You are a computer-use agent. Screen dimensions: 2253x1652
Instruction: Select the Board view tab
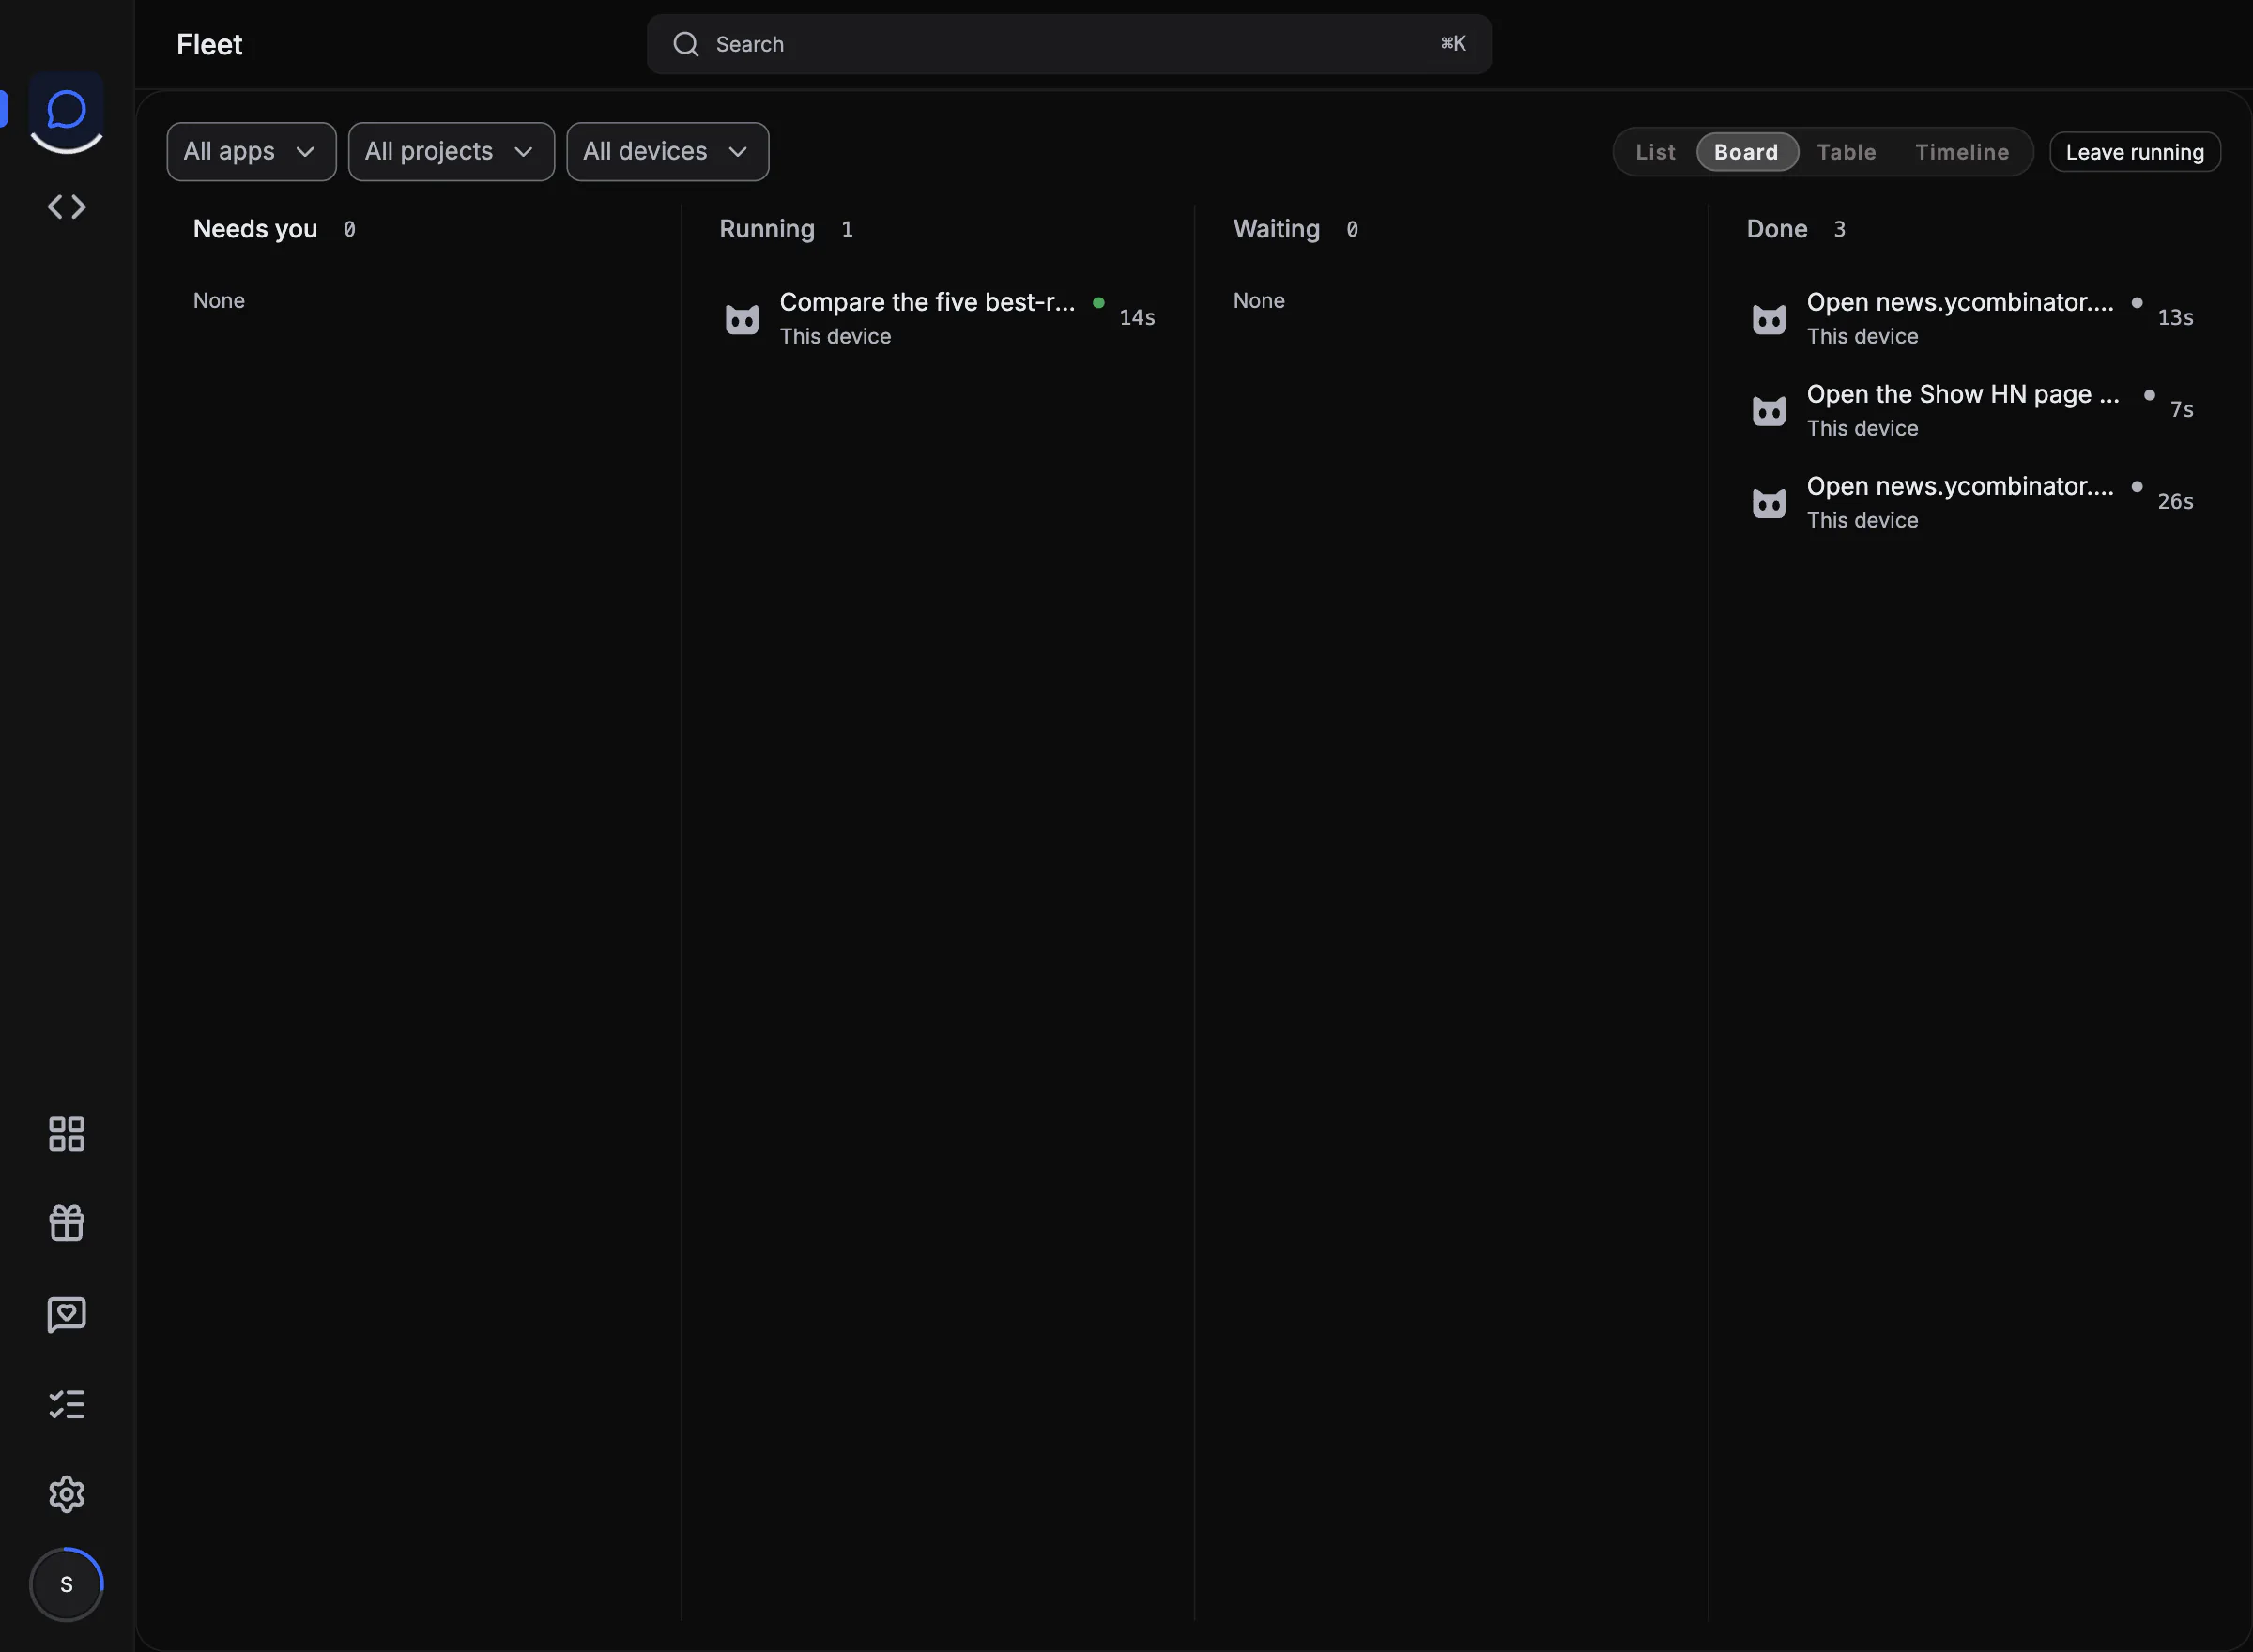click(x=1747, y=152)
